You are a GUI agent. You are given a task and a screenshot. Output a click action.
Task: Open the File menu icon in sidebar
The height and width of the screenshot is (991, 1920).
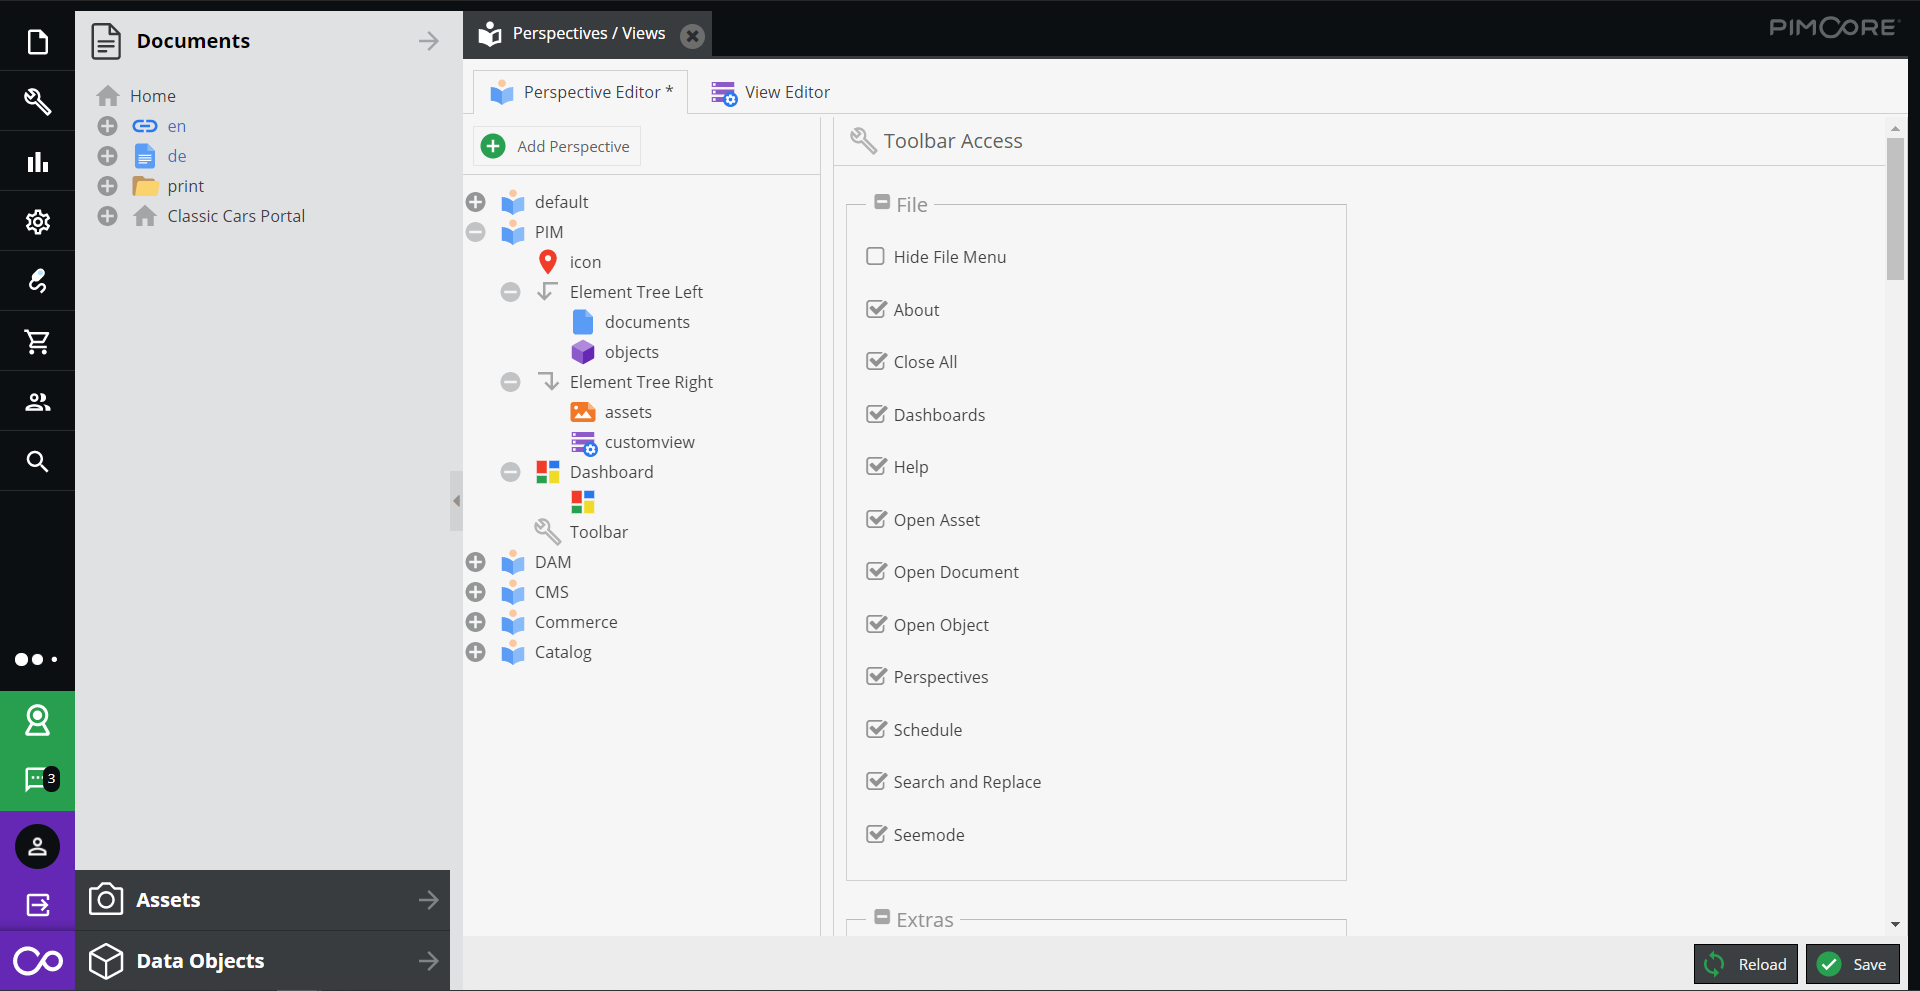coord(37,41)
